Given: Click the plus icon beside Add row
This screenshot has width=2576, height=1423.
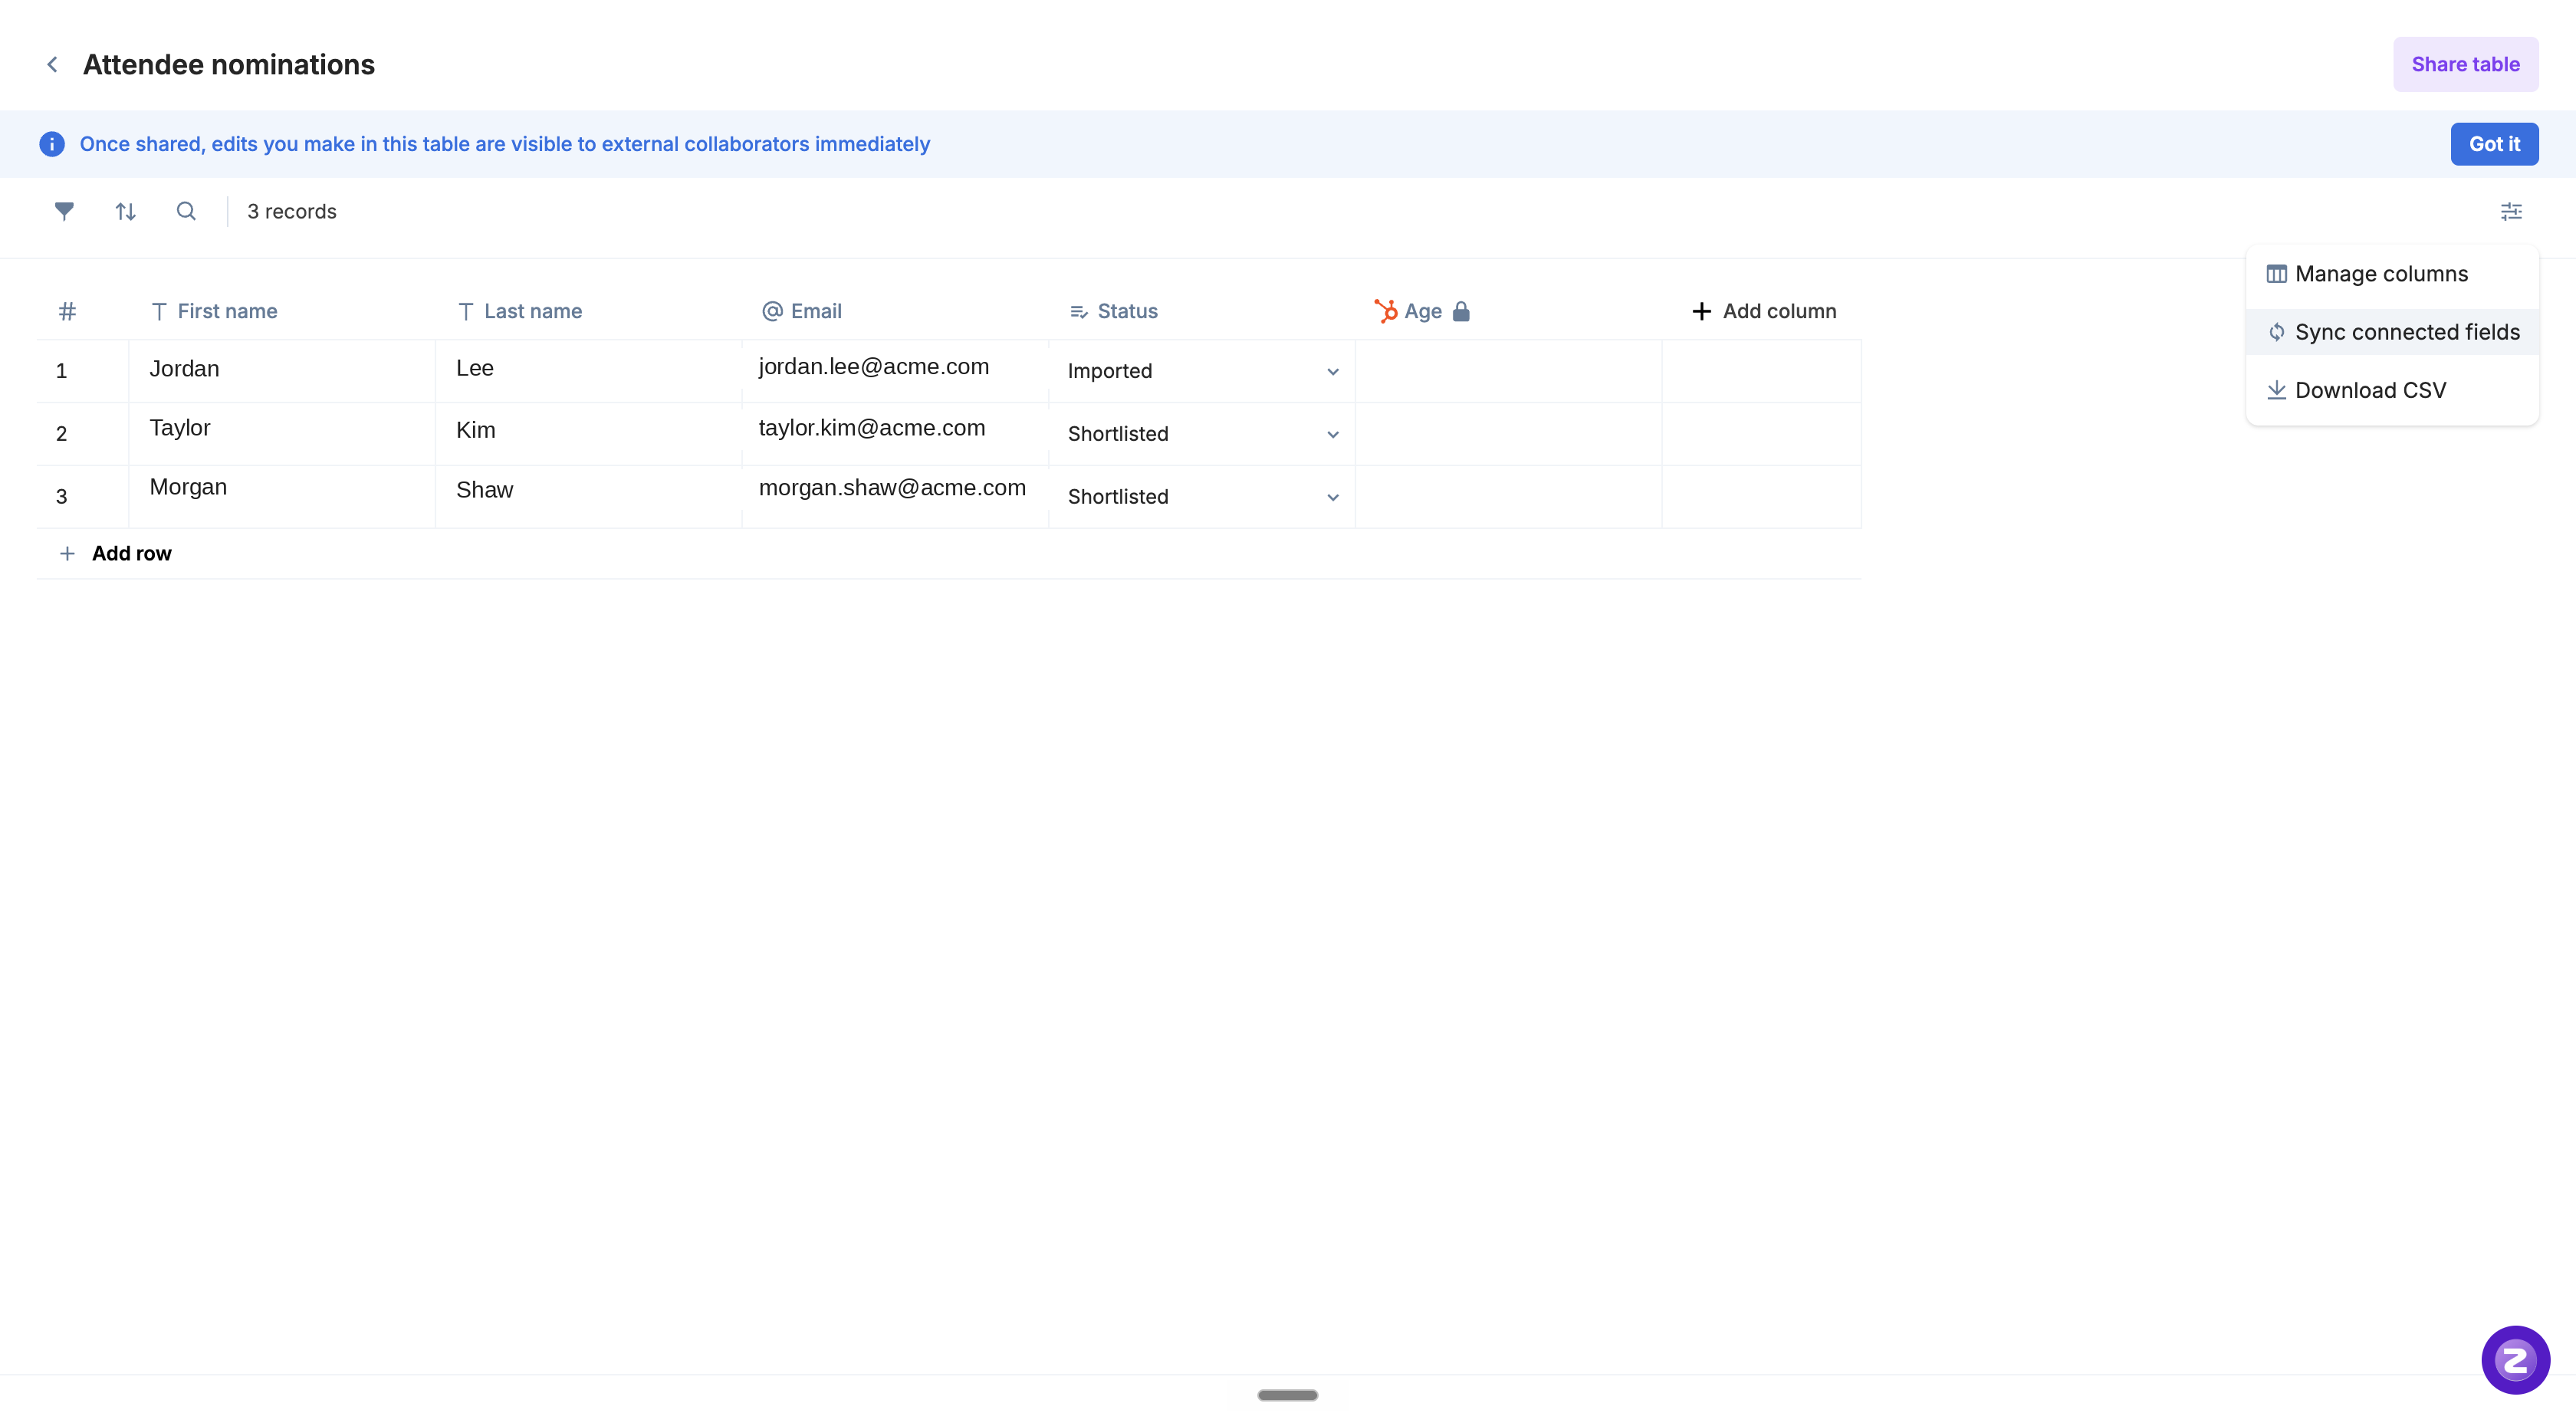Looking at the screenshot, I should point(67,553).
